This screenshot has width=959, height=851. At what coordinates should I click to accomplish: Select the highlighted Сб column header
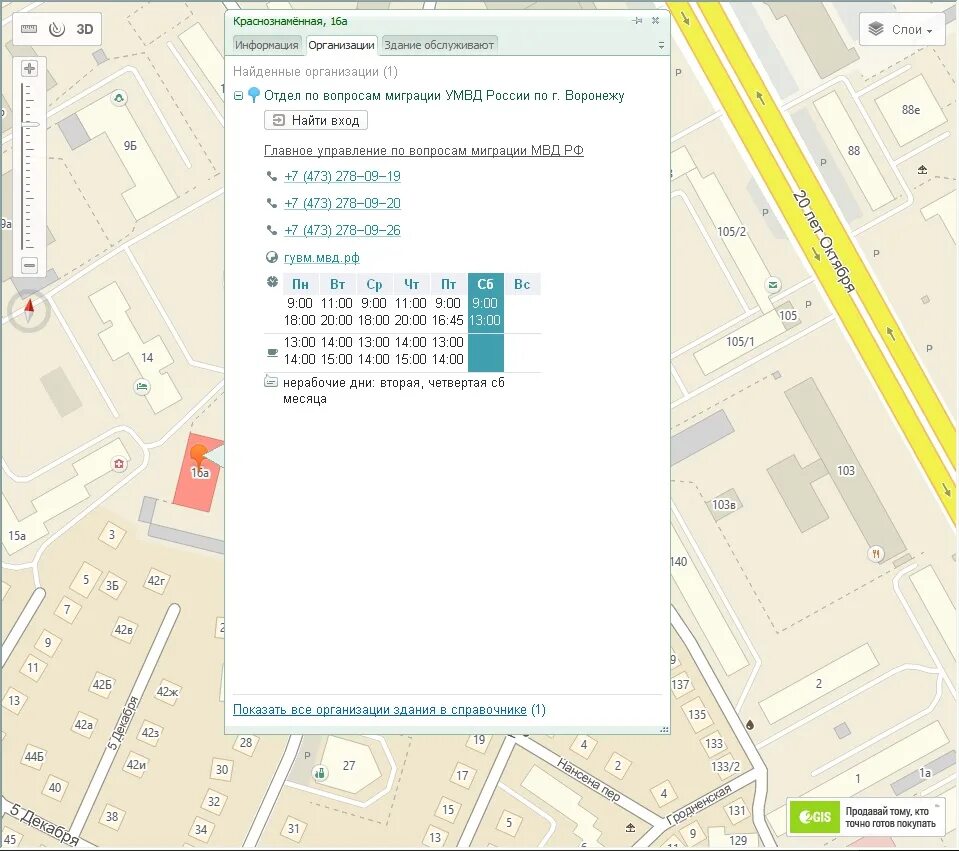click(x=486, y=284)
